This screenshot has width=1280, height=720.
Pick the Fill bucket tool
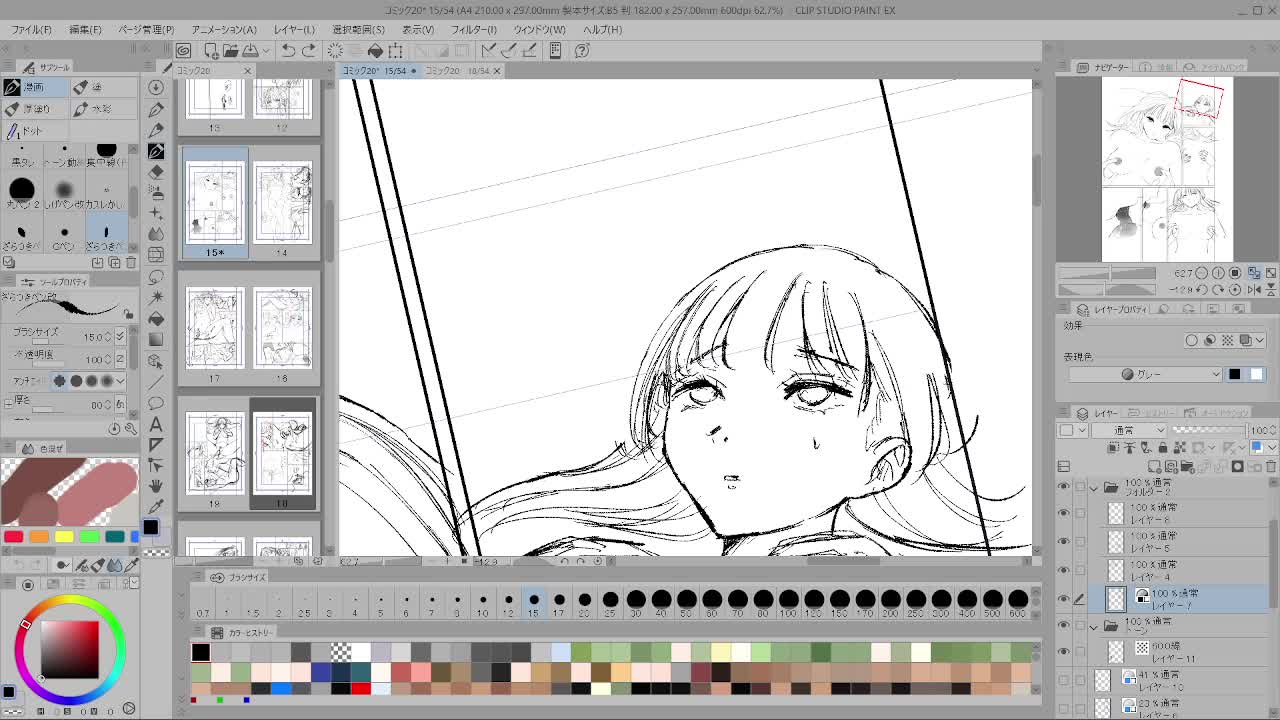tap(156, 318)
